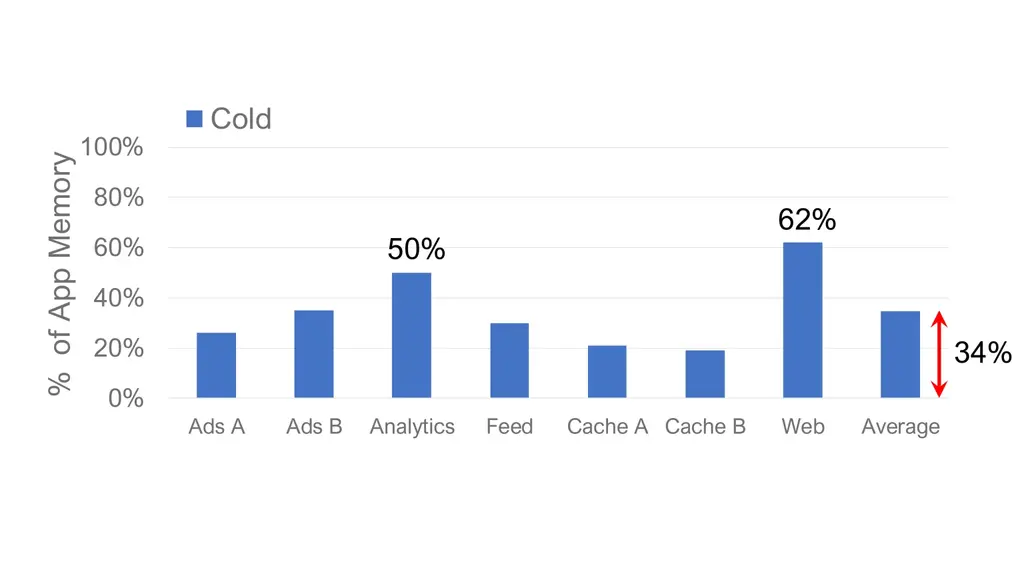Click the 62% data label
Image resolution: width=1024 pixels, height=576 pixels.
pos(807,220)
